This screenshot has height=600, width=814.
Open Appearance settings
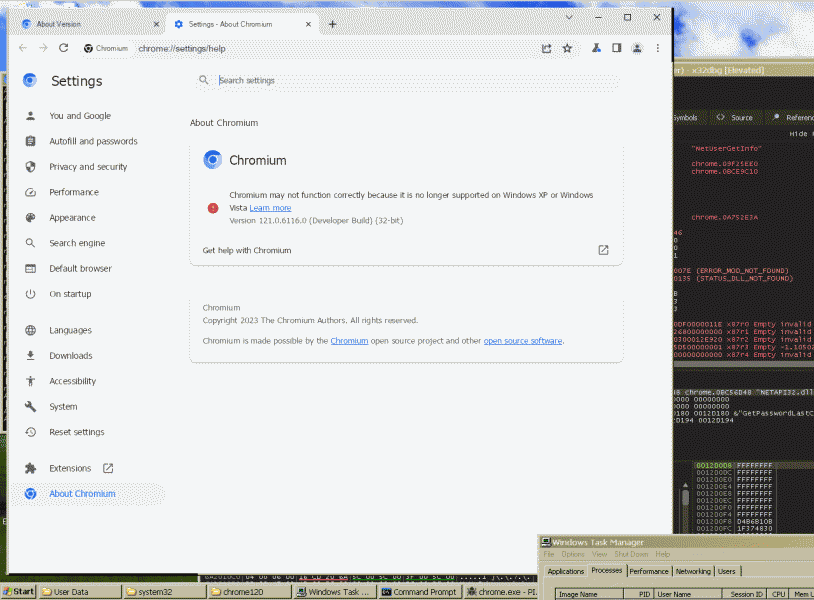pos(73,217)
